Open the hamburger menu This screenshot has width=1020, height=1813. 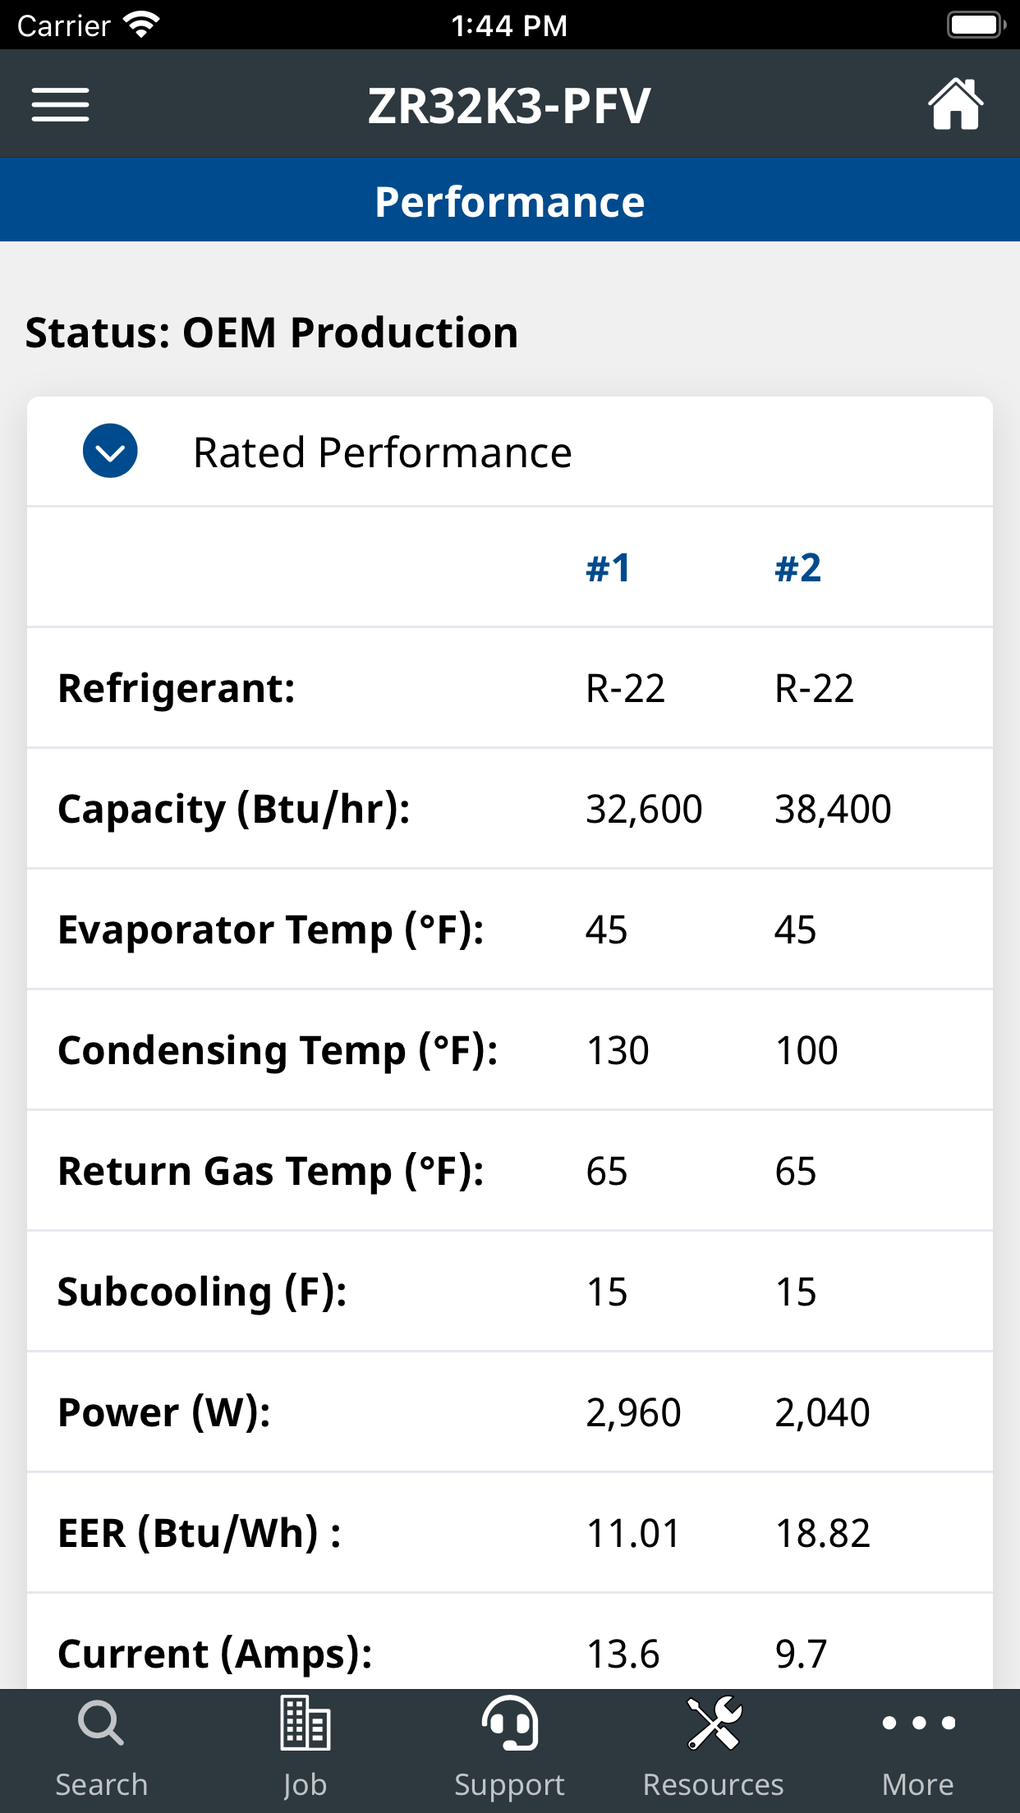60,104
